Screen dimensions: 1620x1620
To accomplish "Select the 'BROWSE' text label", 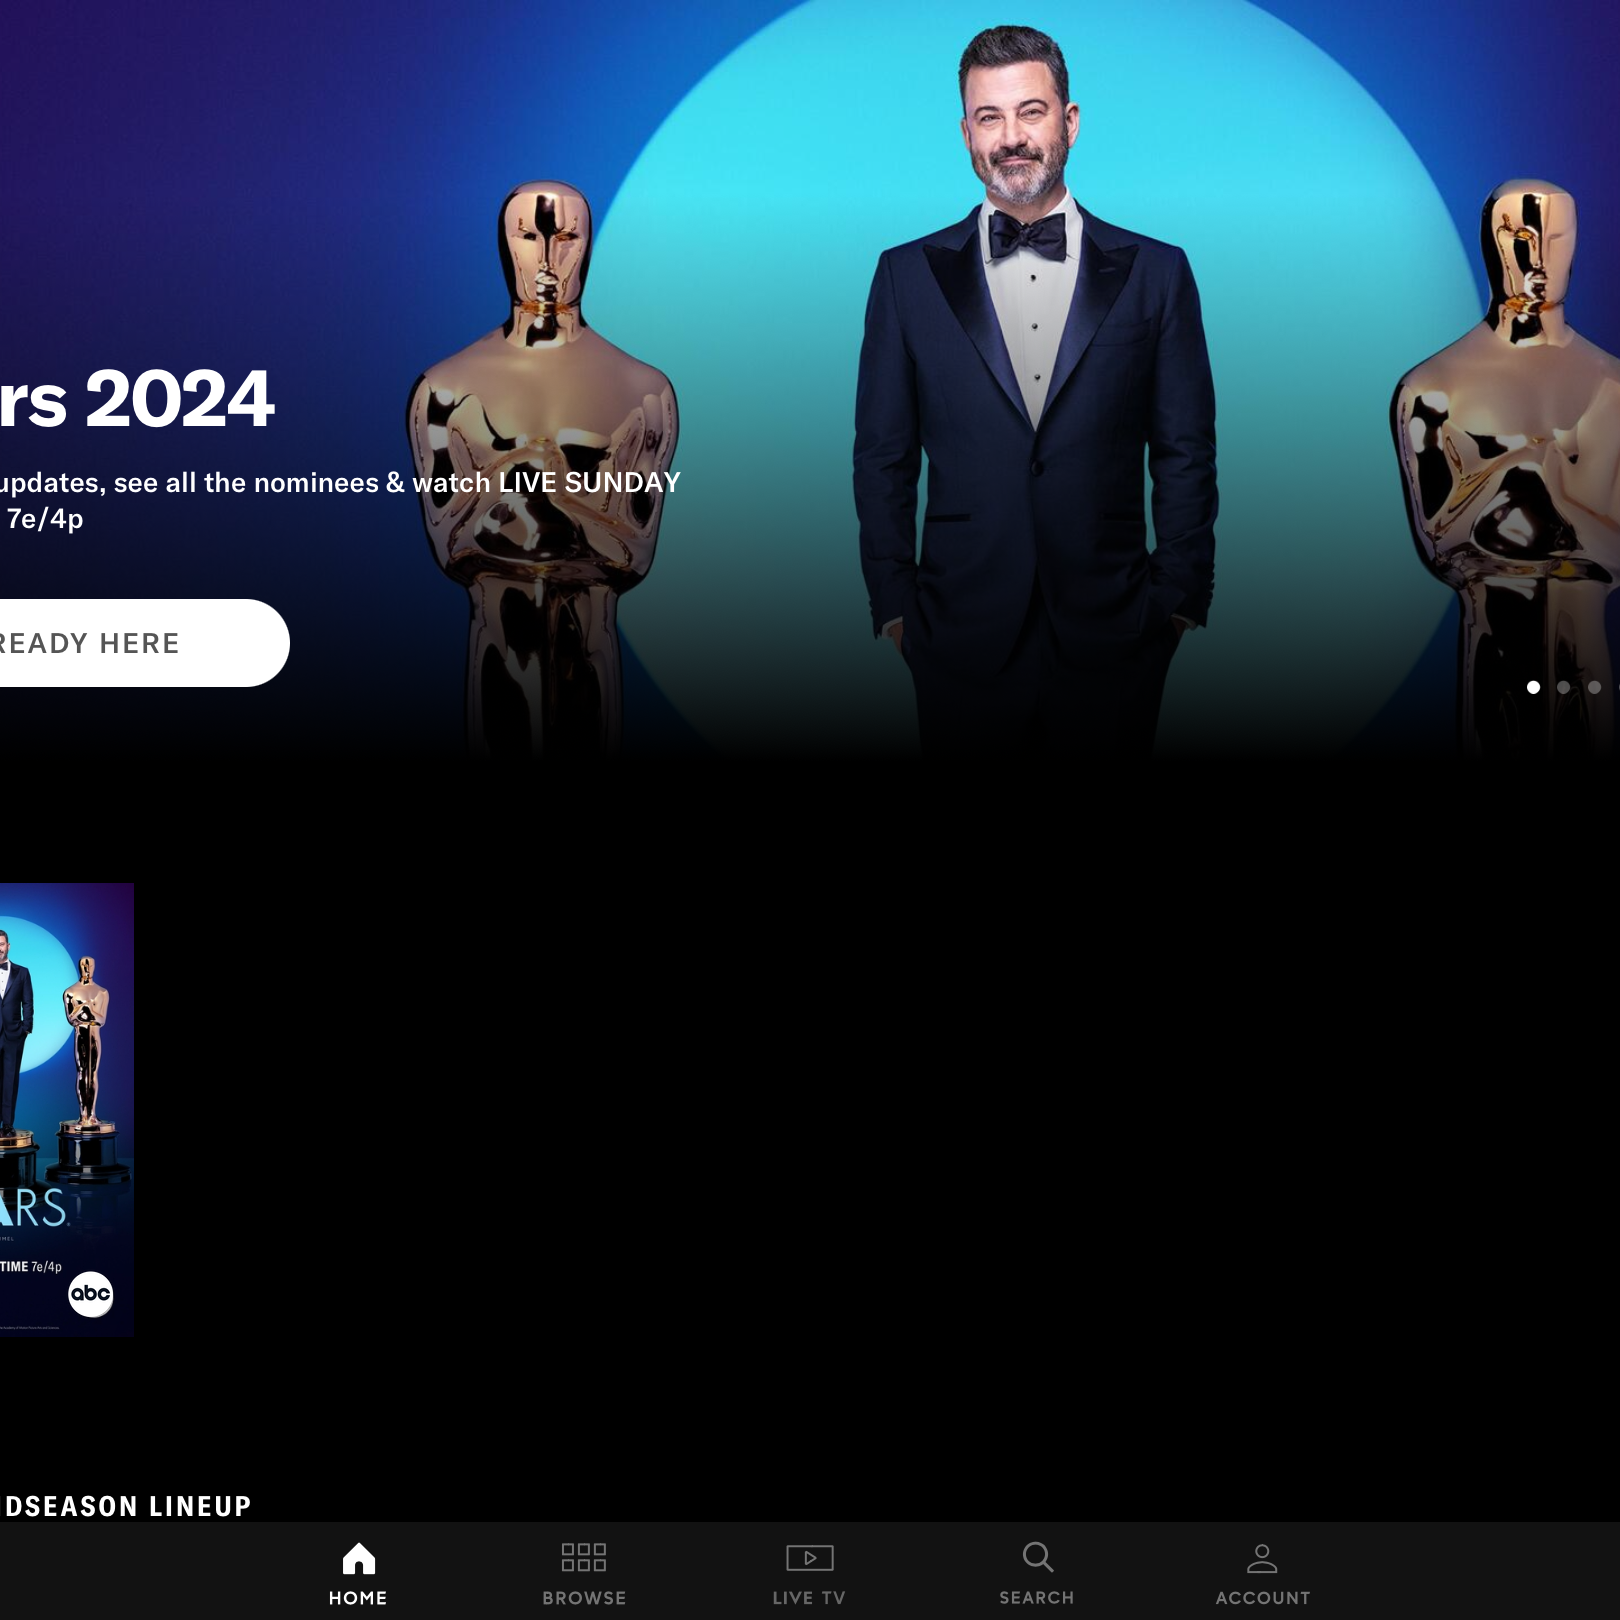I will pyautogui.click(x=584, y=1598).
